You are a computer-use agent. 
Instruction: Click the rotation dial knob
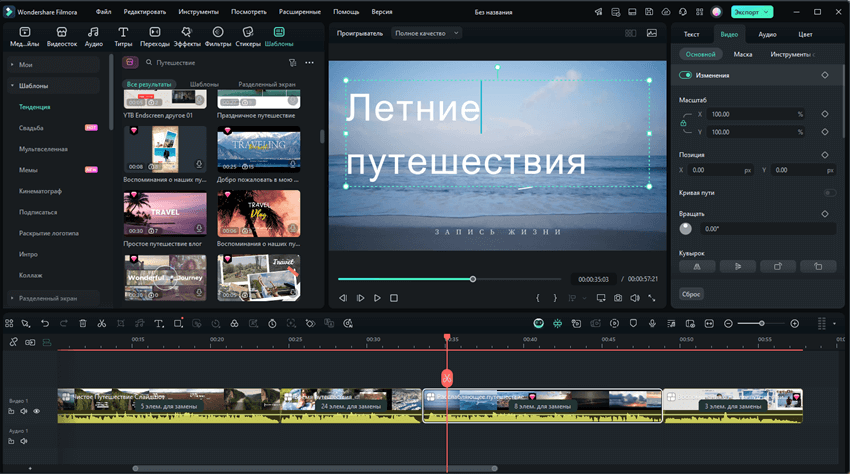pos(686,229)
